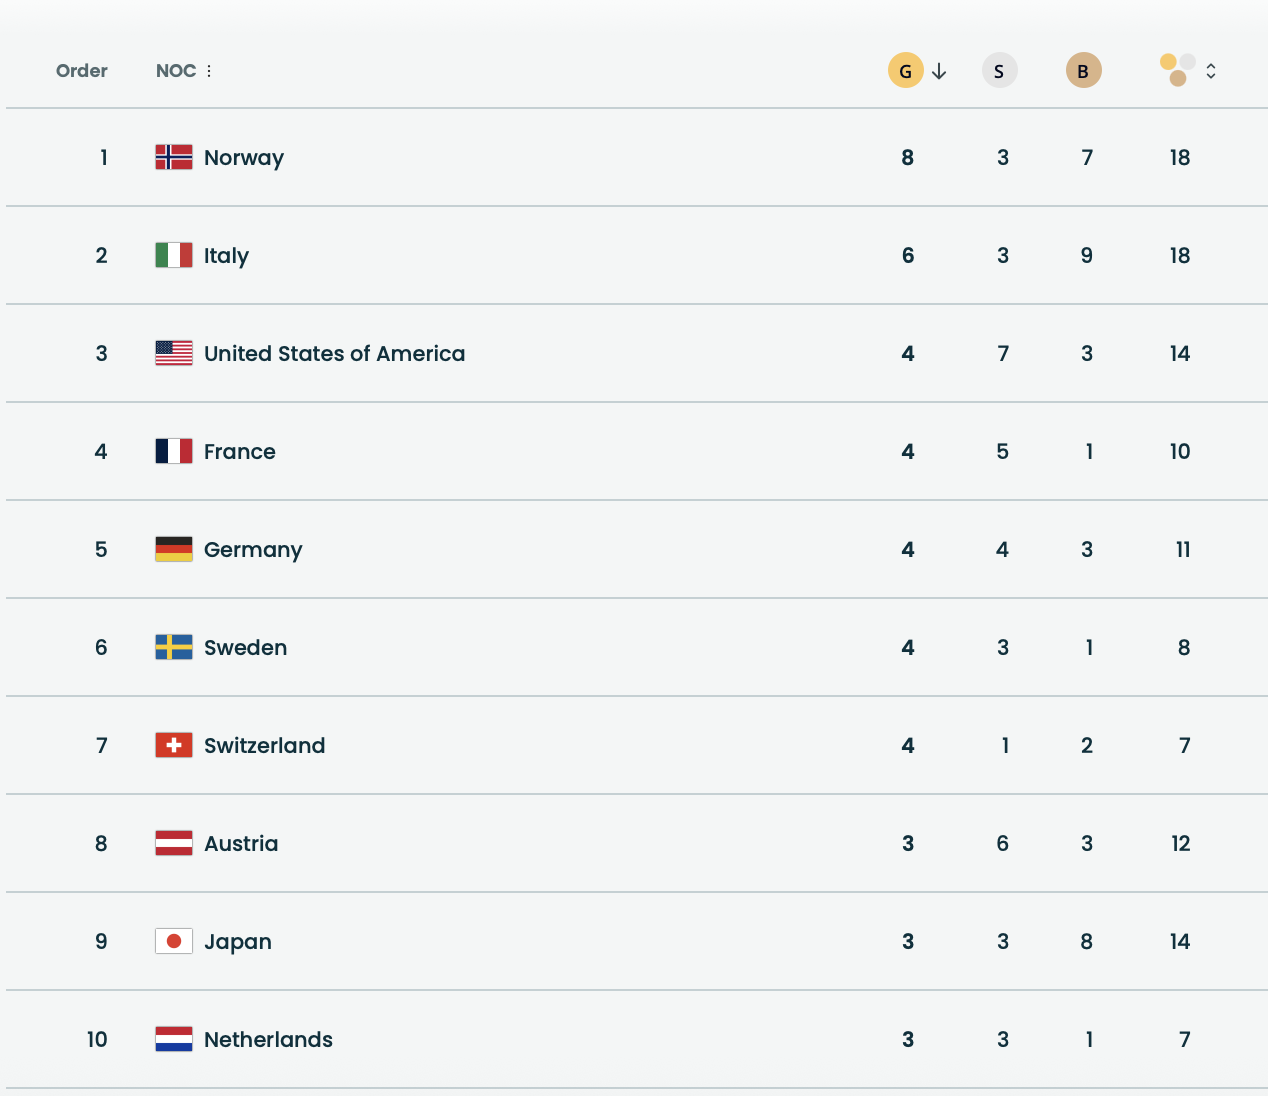The width and height of the screenshot is (1268, 1096).
Task: Click the silver medal column icon
Action: (x=999, y=71)
